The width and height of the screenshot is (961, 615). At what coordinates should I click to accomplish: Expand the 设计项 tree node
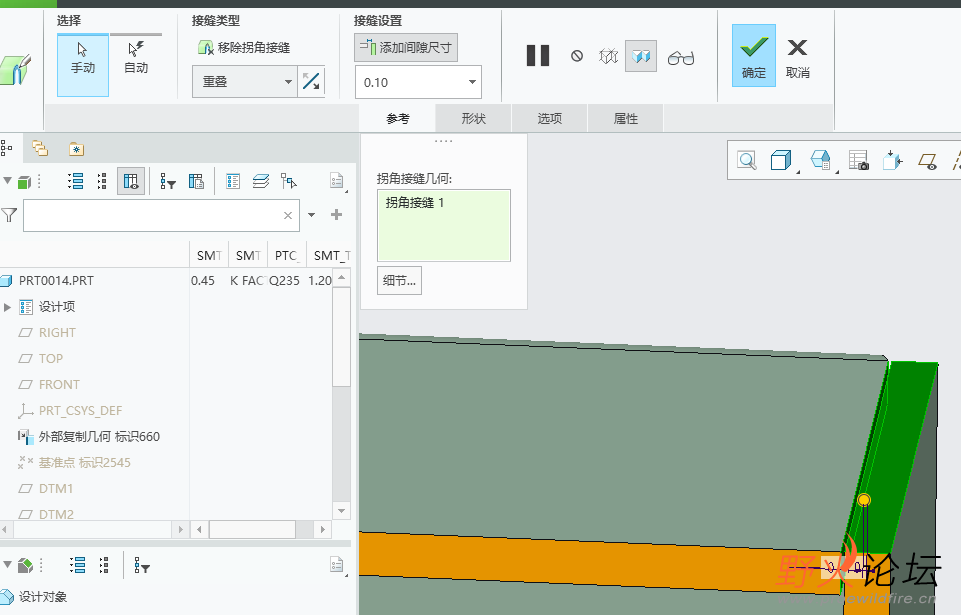tap(7, 307)
